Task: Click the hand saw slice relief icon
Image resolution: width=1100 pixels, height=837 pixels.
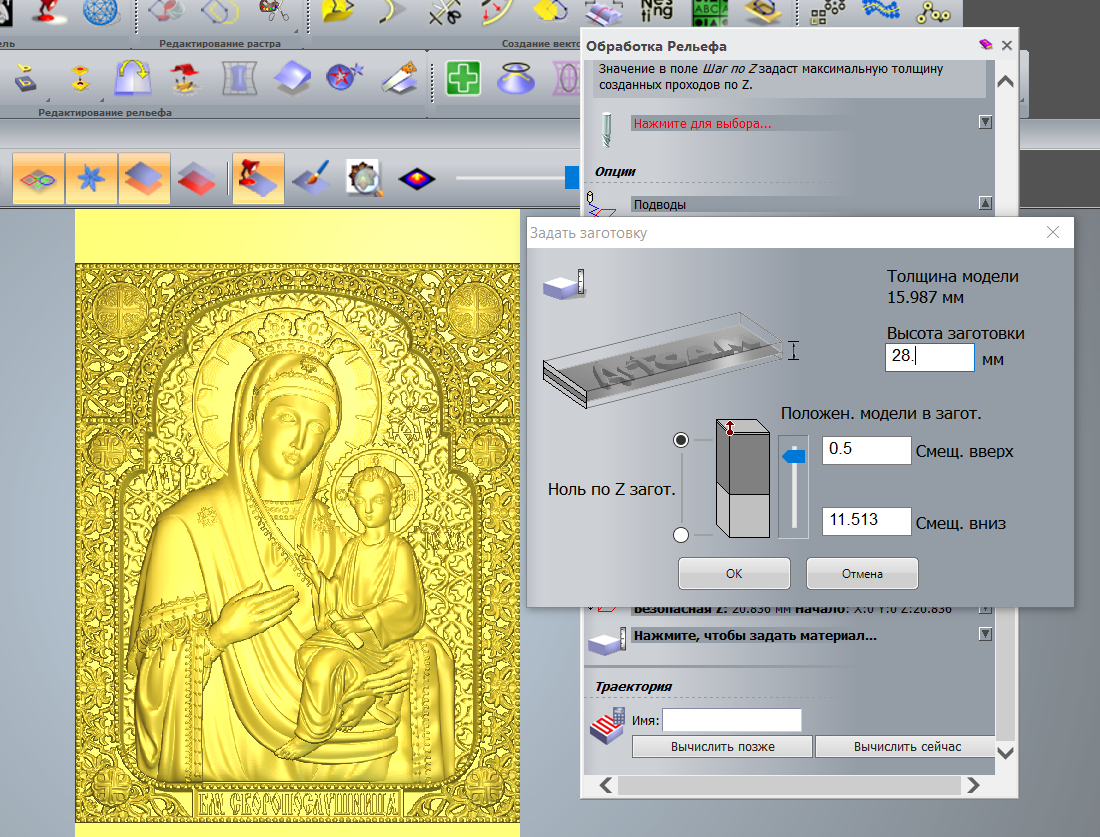Action: [x=399, y=77]
